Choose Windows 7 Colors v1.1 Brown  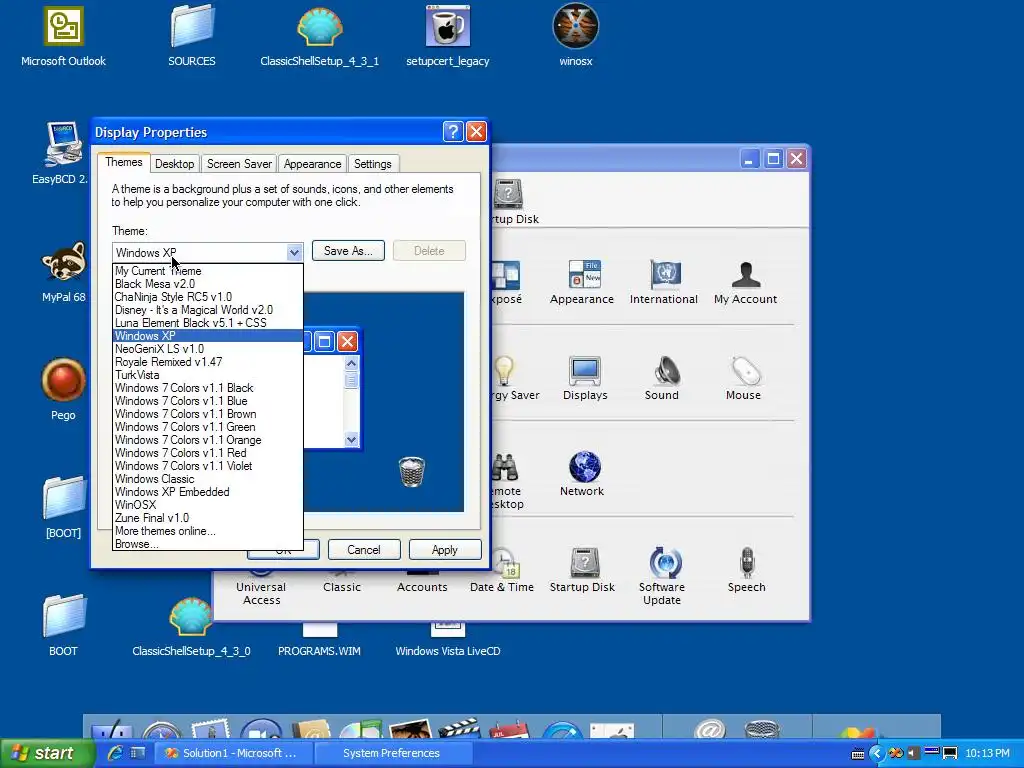pyautogui.click(x=208, y=414)
